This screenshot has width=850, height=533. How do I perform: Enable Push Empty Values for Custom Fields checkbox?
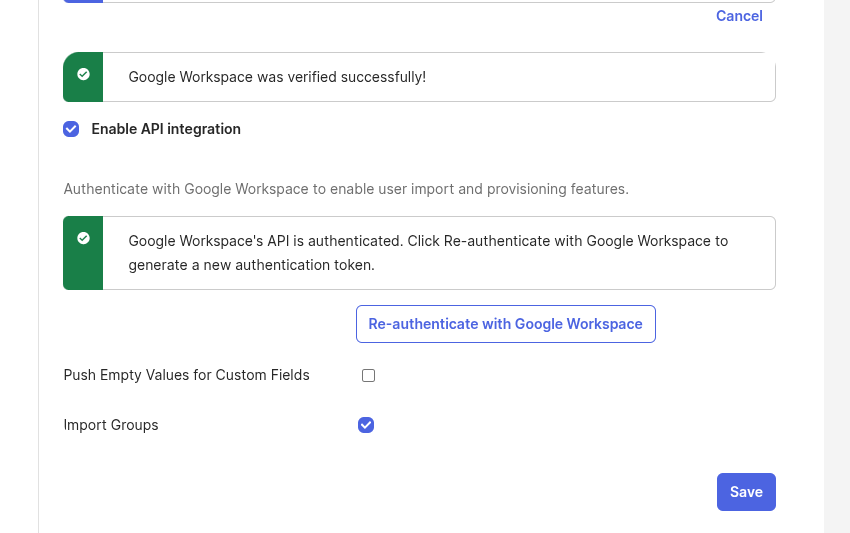(x=368, y=376)
